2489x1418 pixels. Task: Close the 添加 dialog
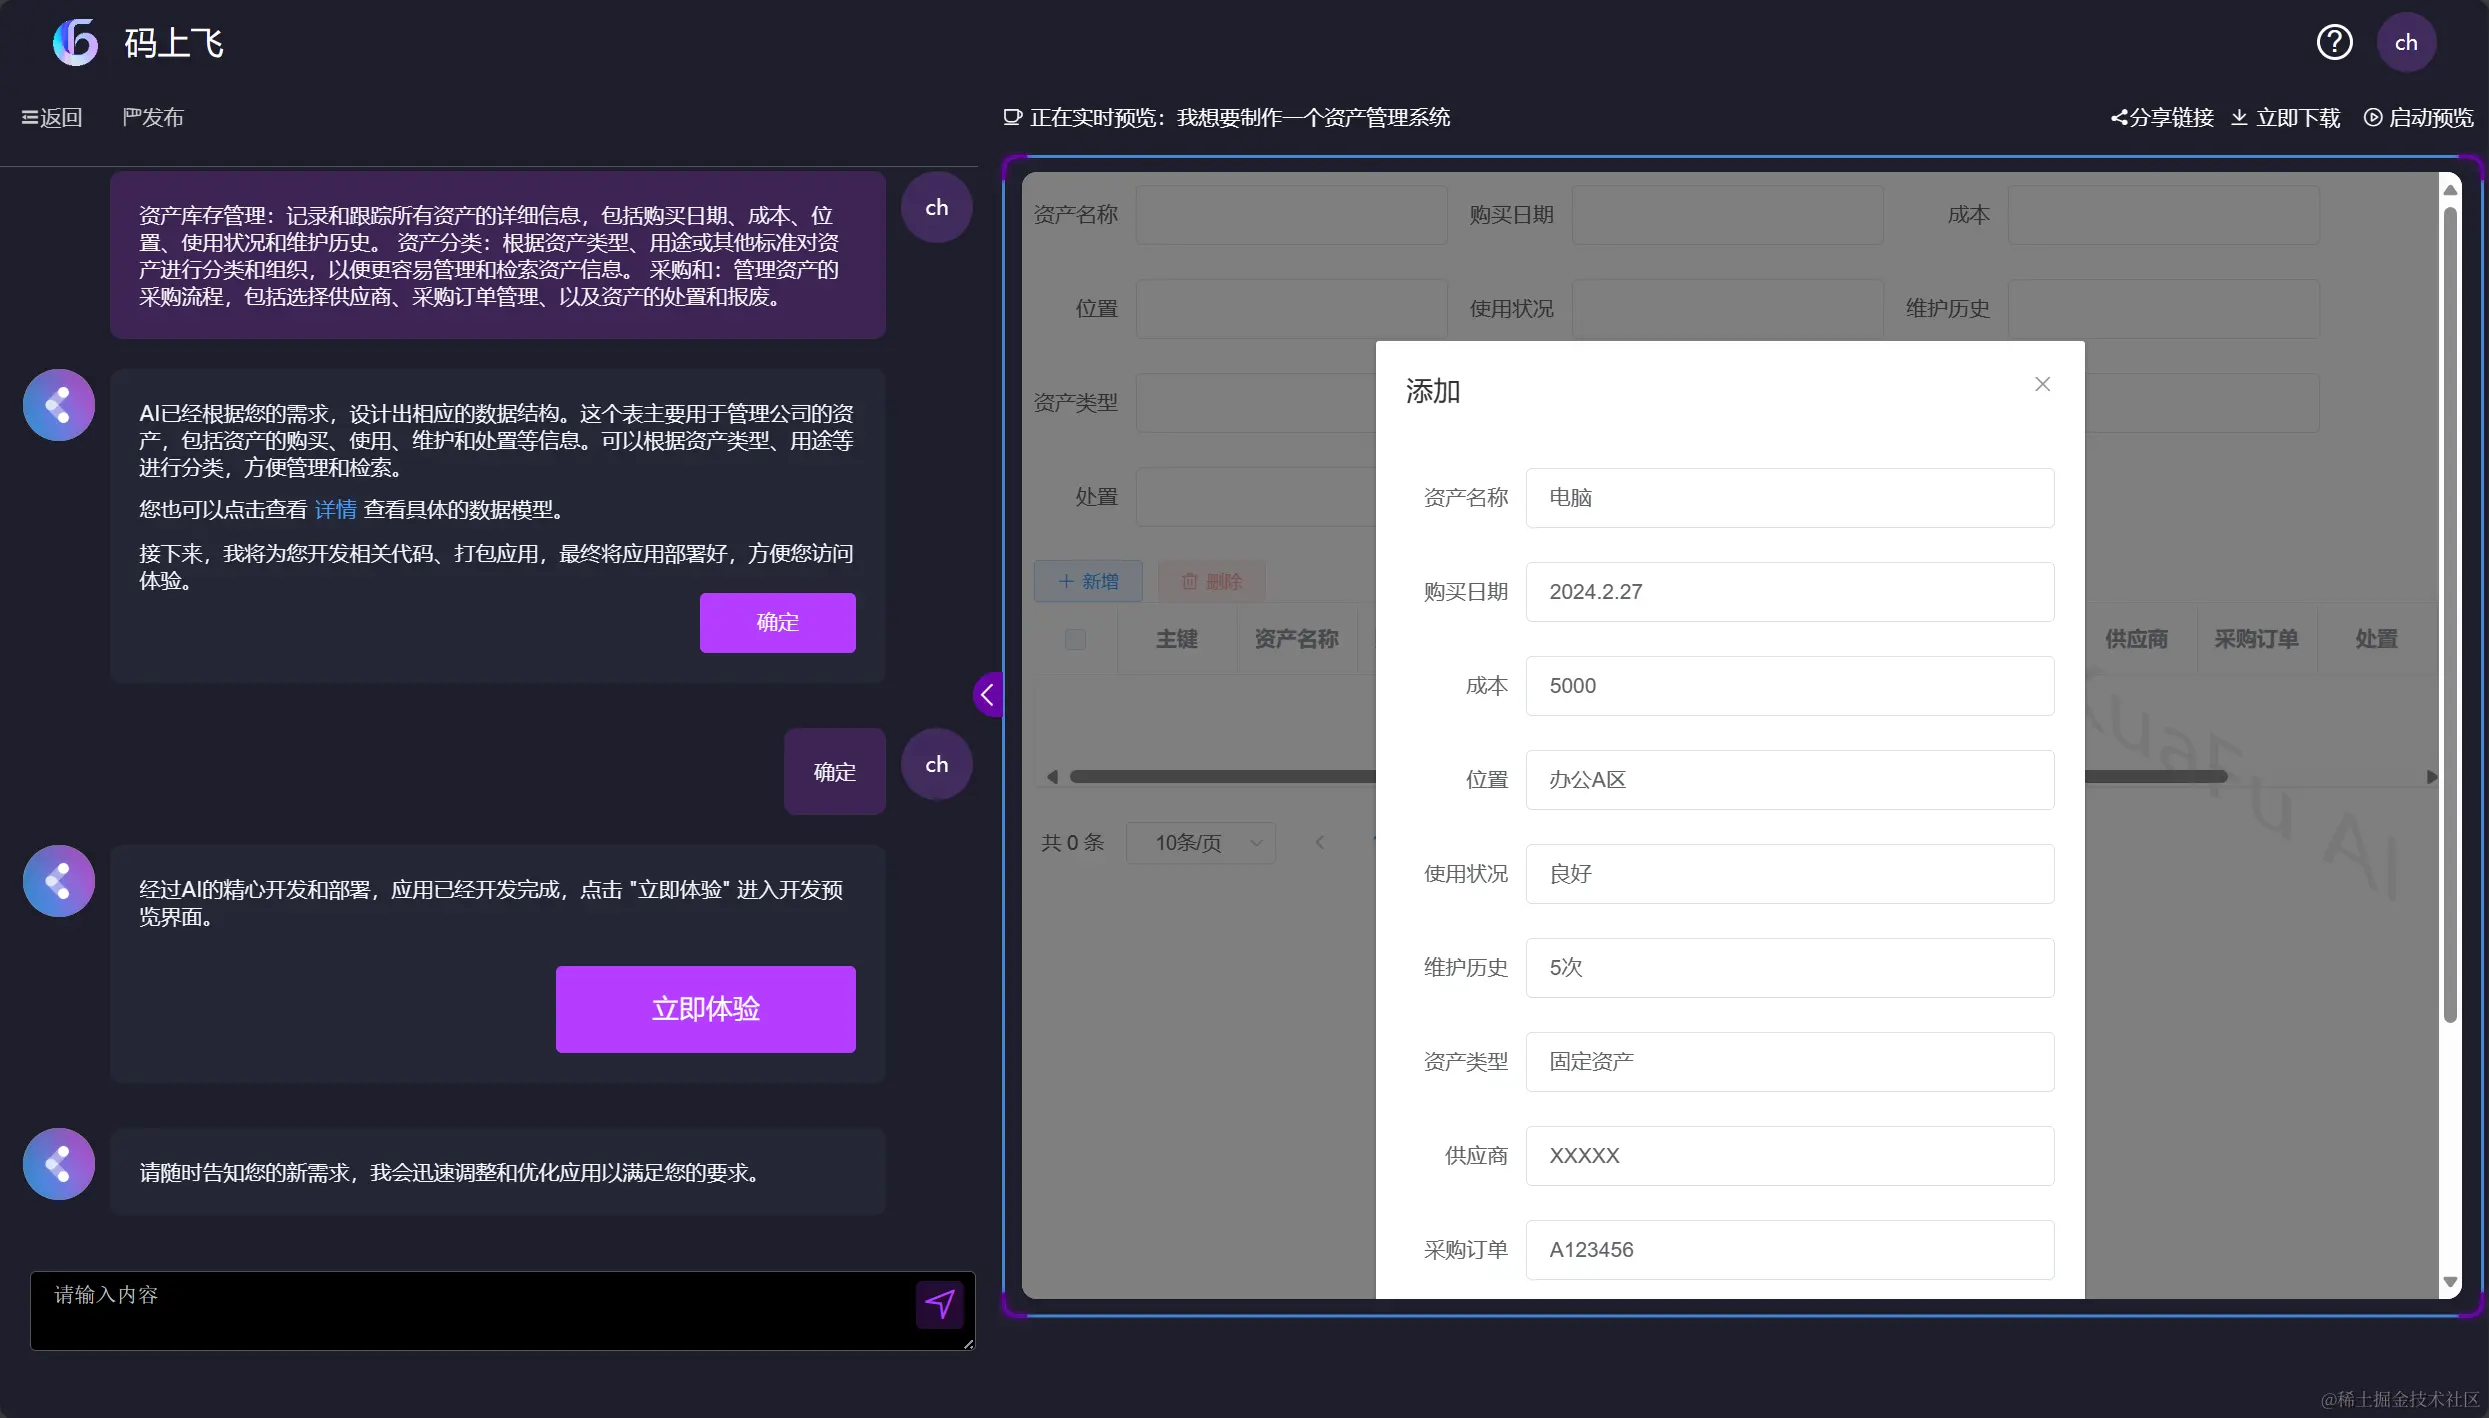[2042, 384]
